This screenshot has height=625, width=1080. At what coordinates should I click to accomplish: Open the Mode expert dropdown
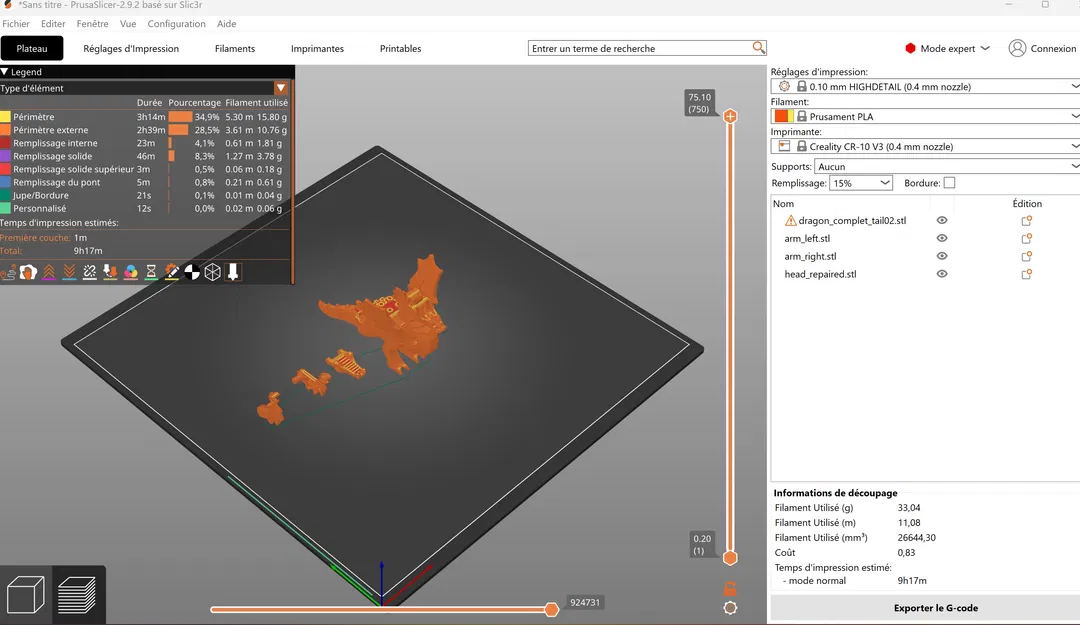pyautogui.click(x=947, y=48)
